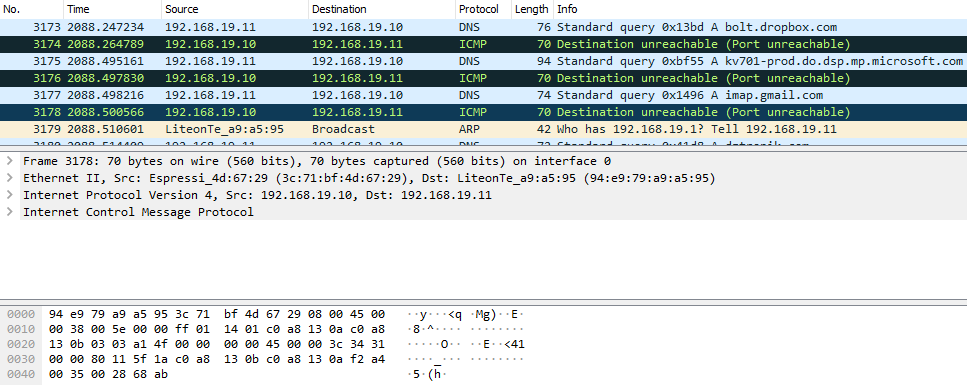Expand the Internet Protocol Version 4 node
967x385 pixels.
[10, 195]
